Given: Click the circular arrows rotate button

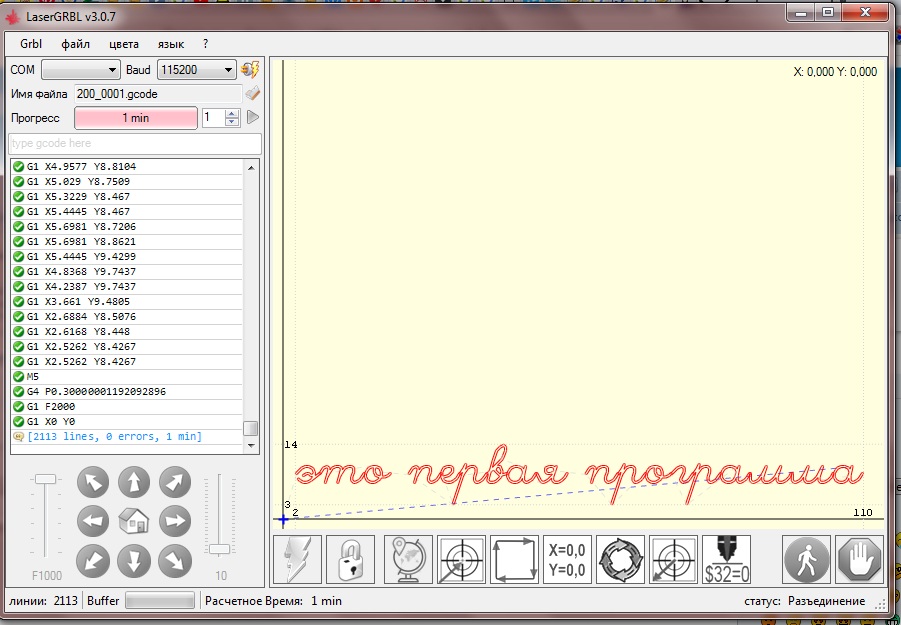Looking at the screenshot, I should [x=621, y=560].
